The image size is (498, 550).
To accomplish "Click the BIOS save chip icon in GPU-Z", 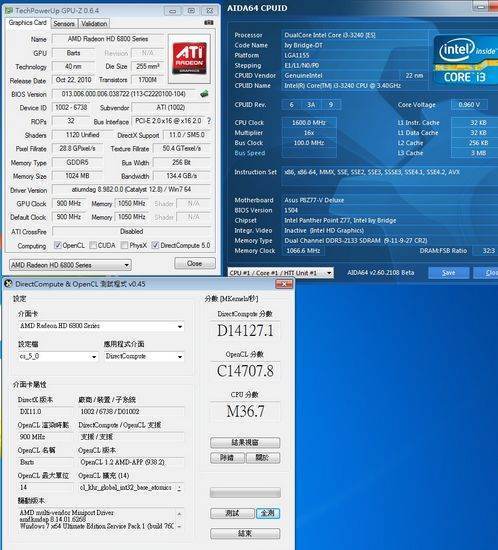I will coord(204,94).
